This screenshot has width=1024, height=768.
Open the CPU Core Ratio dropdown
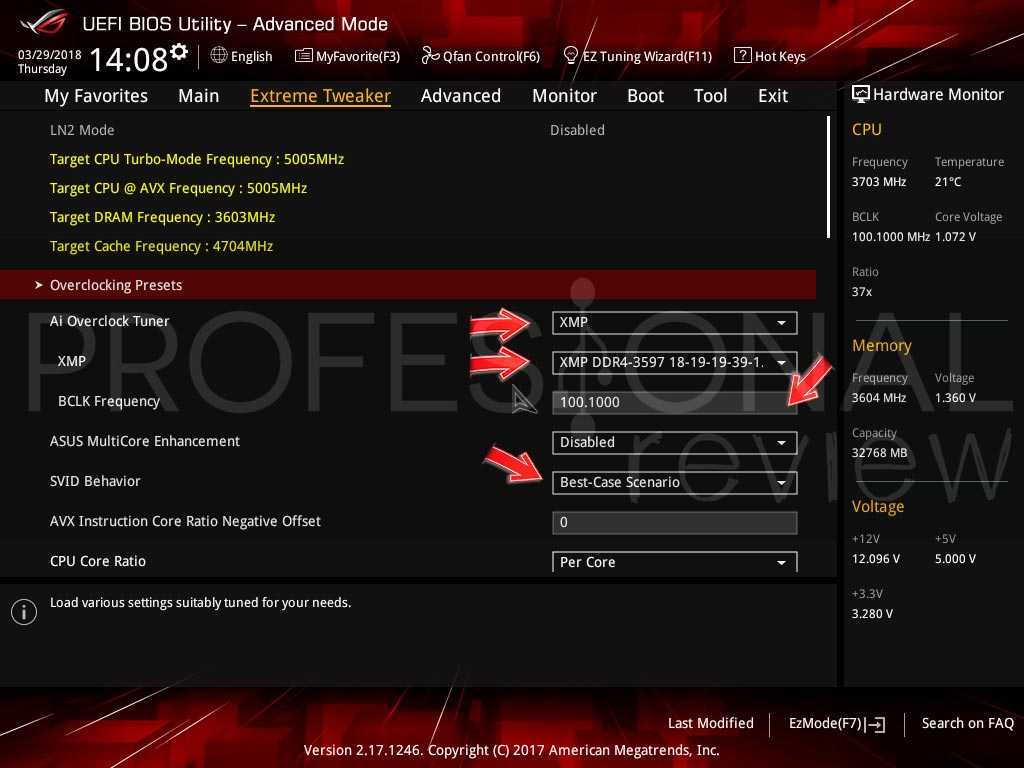(x=674, y=562)
